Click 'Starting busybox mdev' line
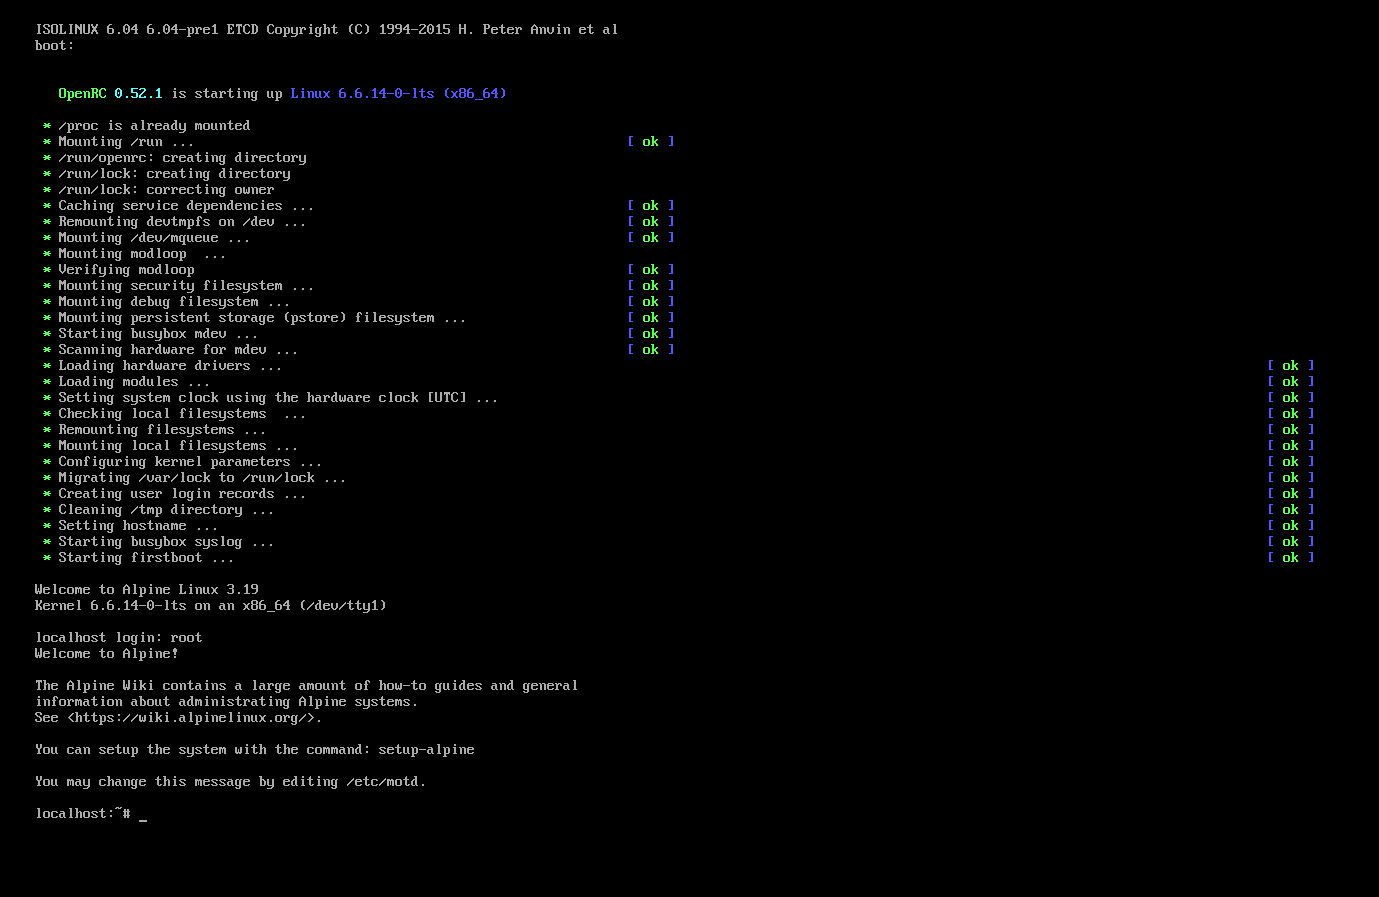The width and height of the screenshot is (1379, 897). click(158, 334)
